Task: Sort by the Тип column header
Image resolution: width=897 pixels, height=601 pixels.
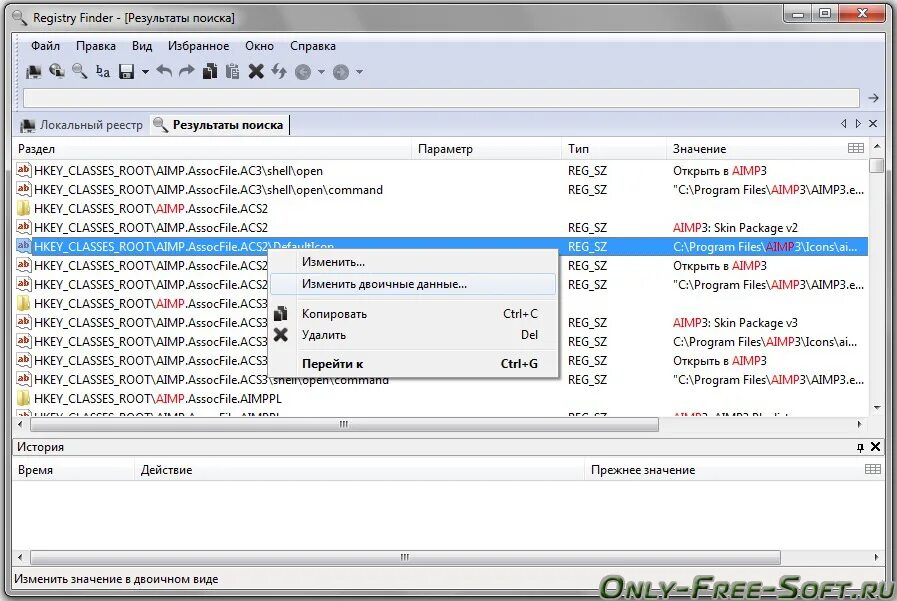Action: pos(614,149)
